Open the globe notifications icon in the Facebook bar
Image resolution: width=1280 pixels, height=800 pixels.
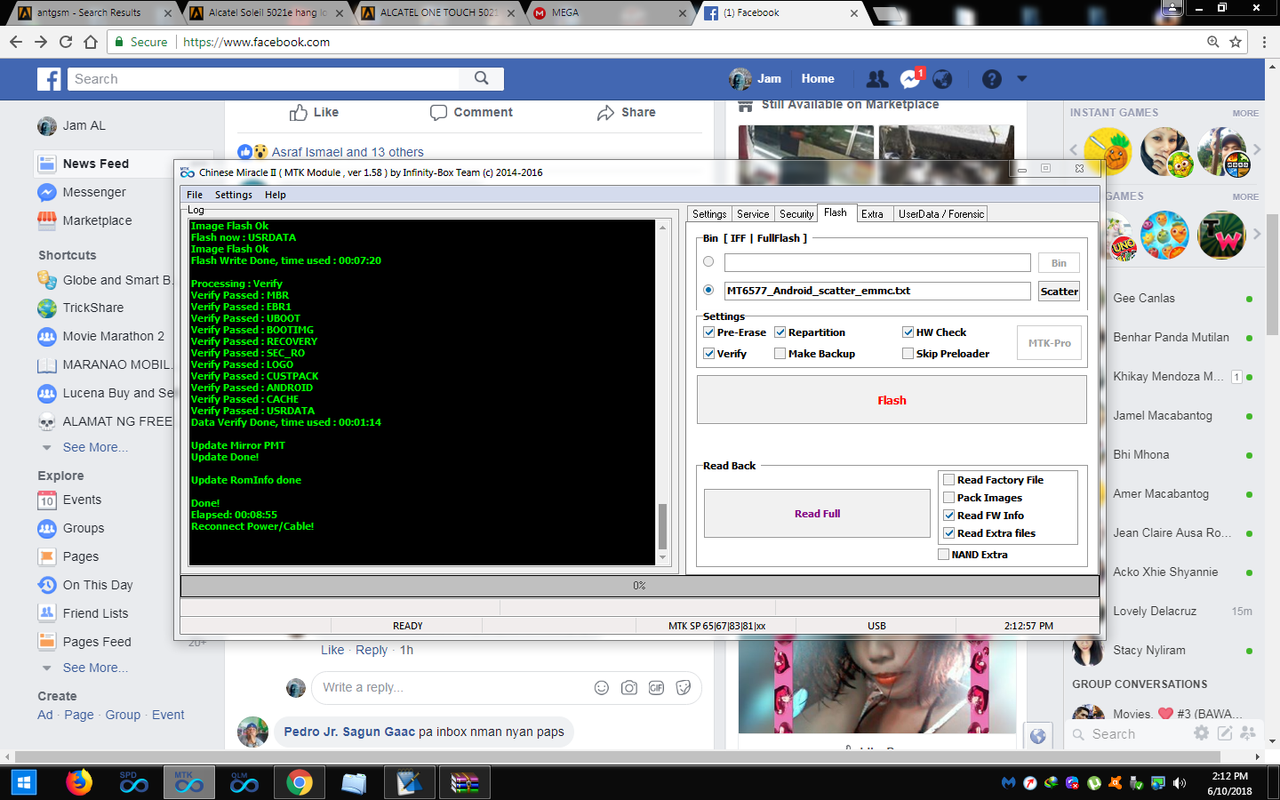tap(942, 79)
